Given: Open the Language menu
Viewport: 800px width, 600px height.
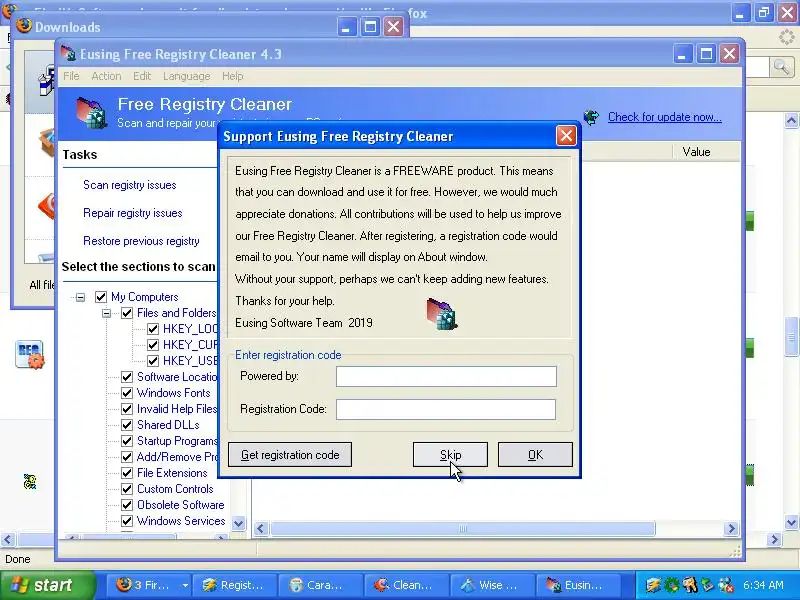Looking at the screenshot, I should click(x=187, y=76).
